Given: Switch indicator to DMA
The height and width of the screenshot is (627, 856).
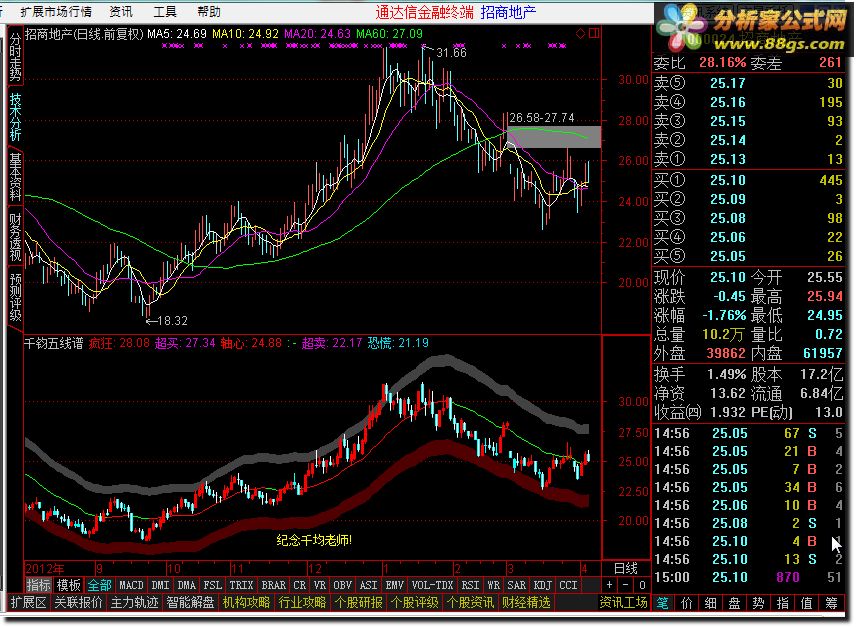Looking at the screenshot, I should tap(187, 585).
